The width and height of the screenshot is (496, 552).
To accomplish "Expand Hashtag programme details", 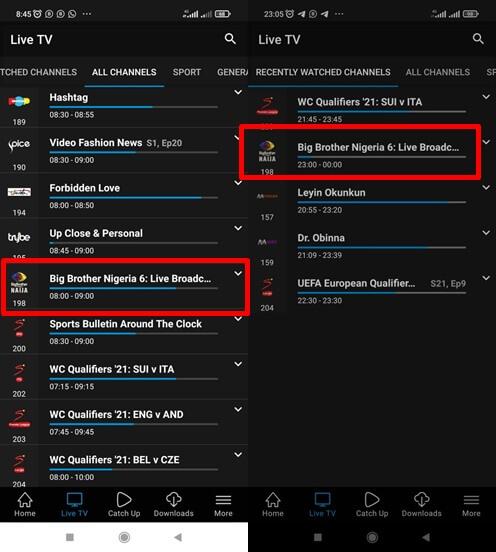I will 238,92.
